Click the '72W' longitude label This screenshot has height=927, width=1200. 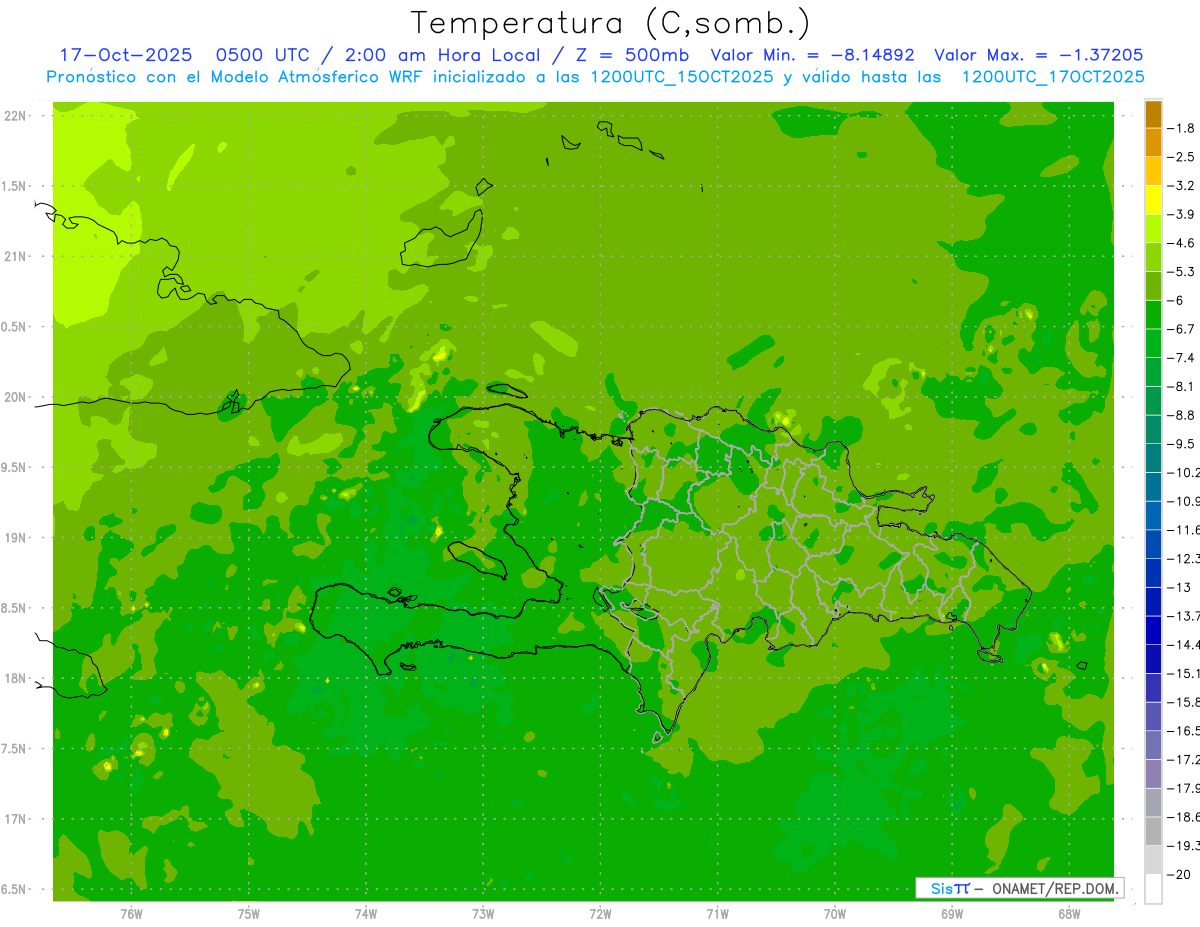coord(600,913)
